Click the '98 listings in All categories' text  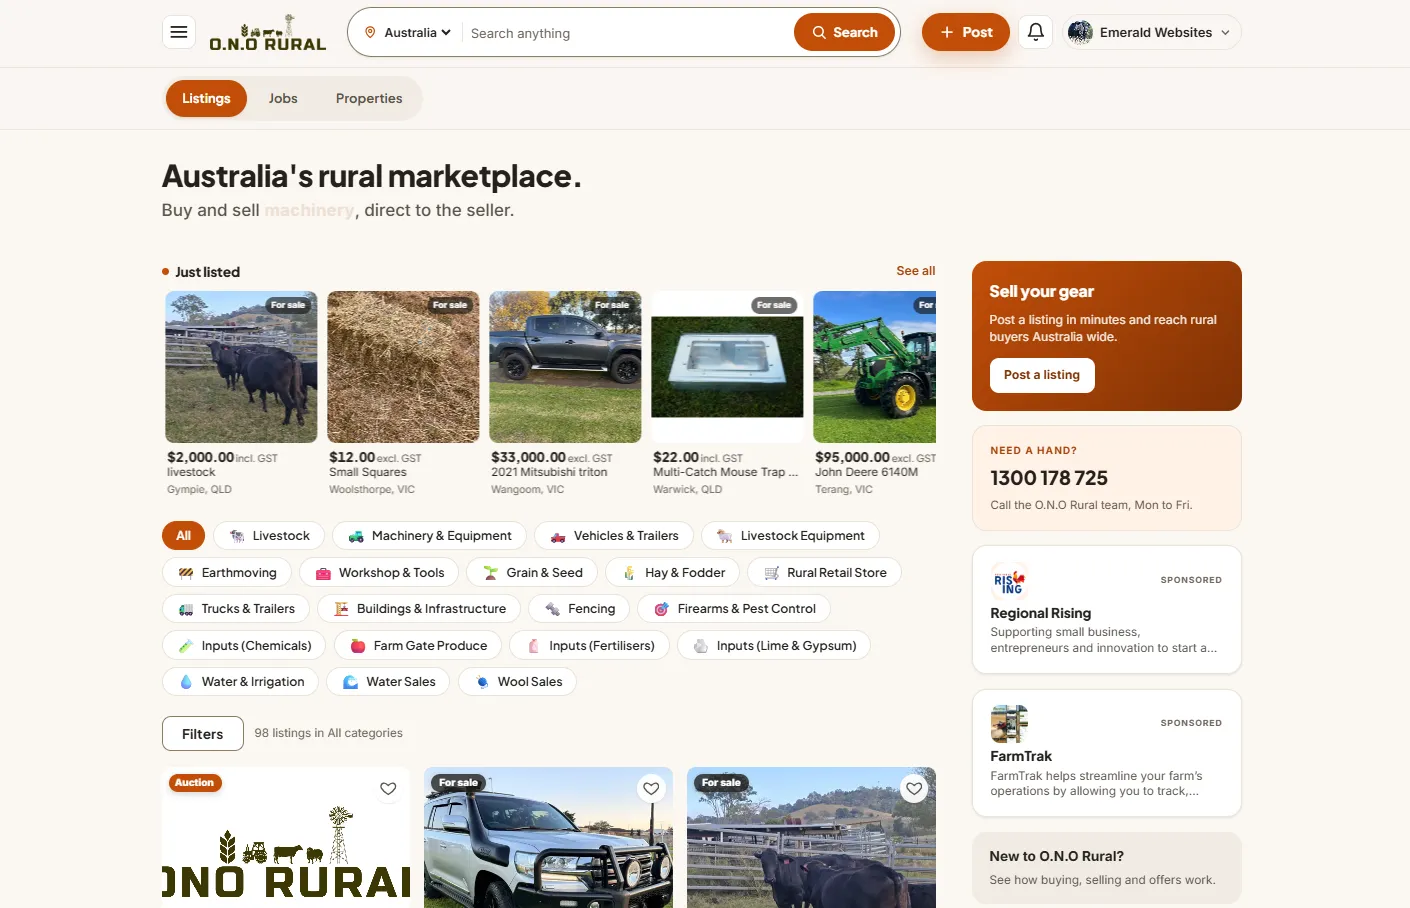point(329,733)
